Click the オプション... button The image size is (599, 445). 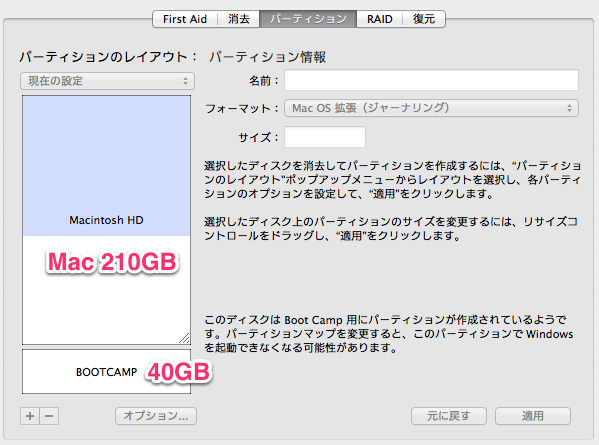[x=156, y=416]
